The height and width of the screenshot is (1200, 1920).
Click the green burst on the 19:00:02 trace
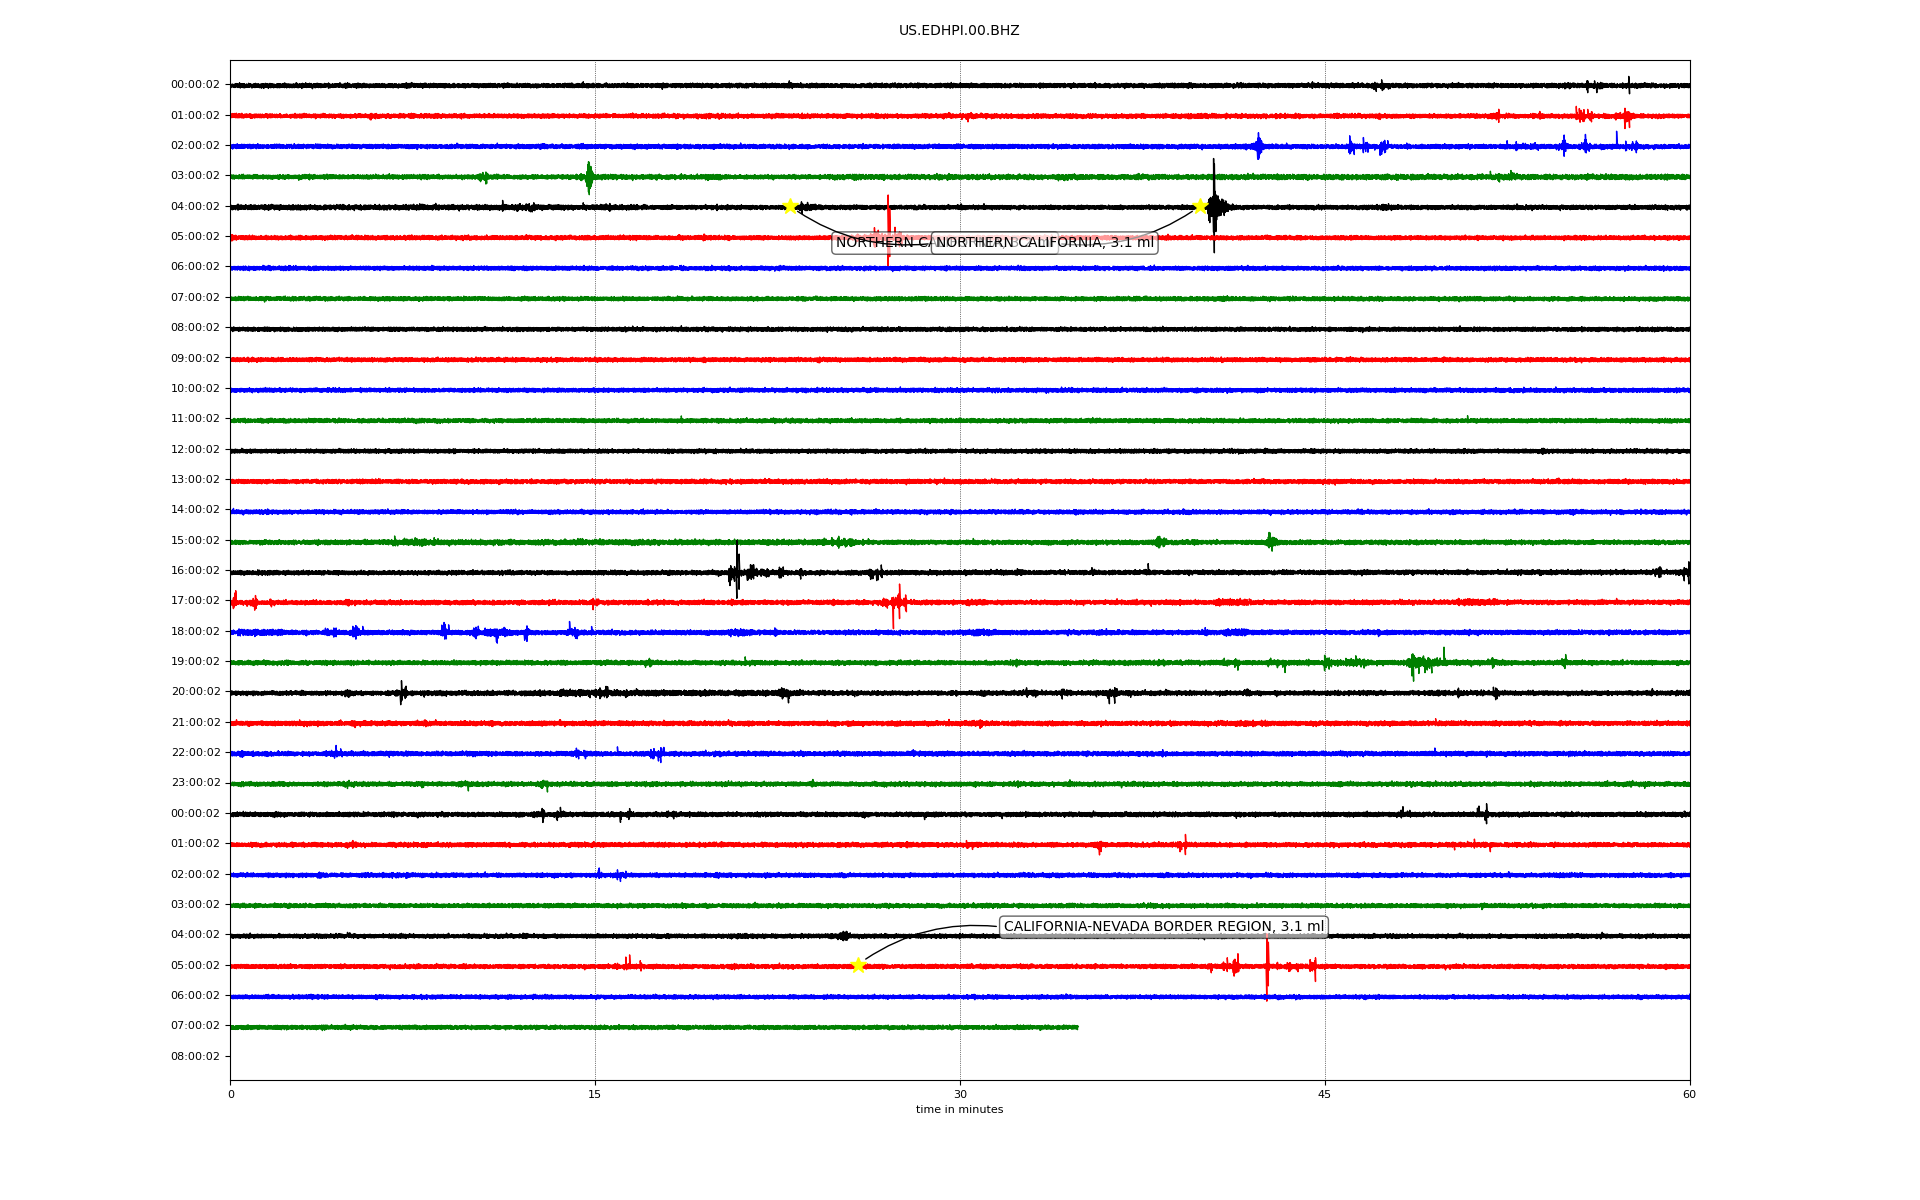pyautogui.click(x=1418, y=663)
